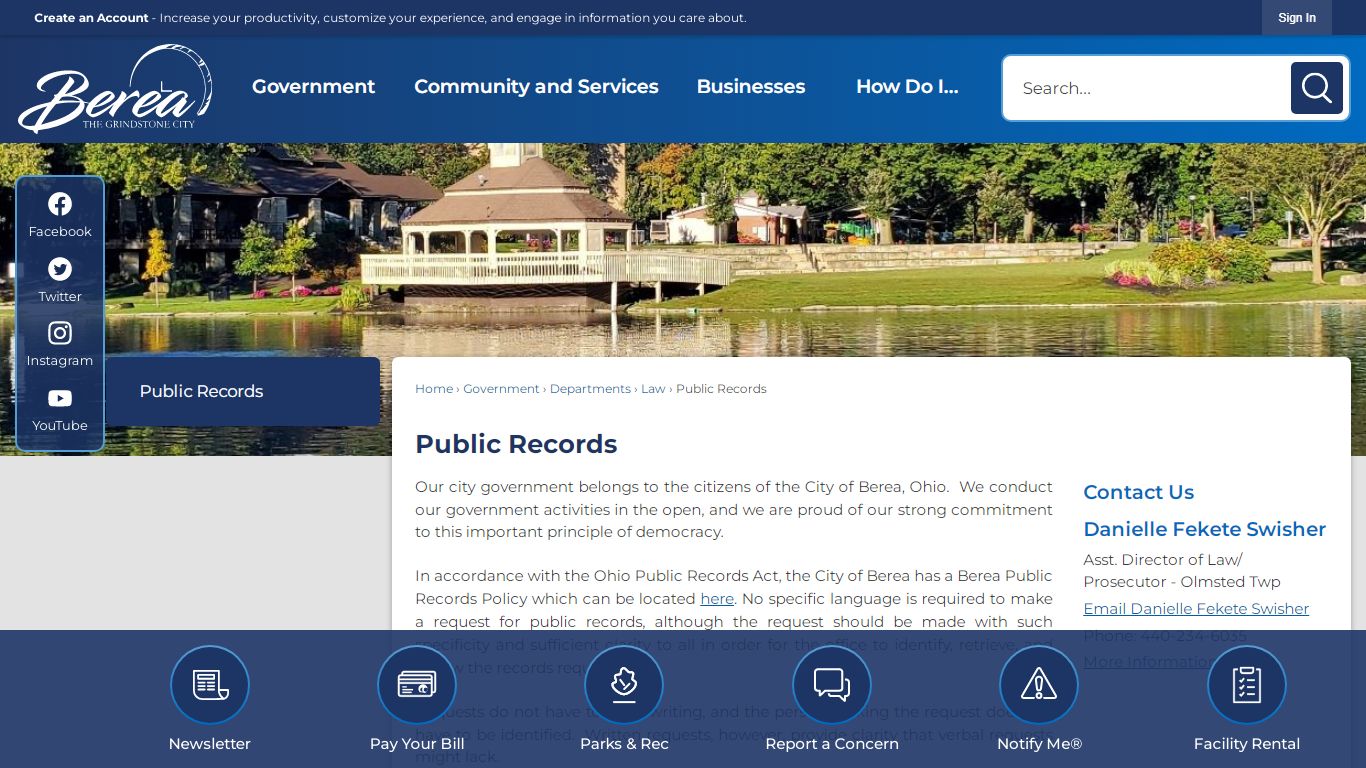Screen dimensions: 1366x768
Task: Open the Government menu
Action: pos(313,87)
